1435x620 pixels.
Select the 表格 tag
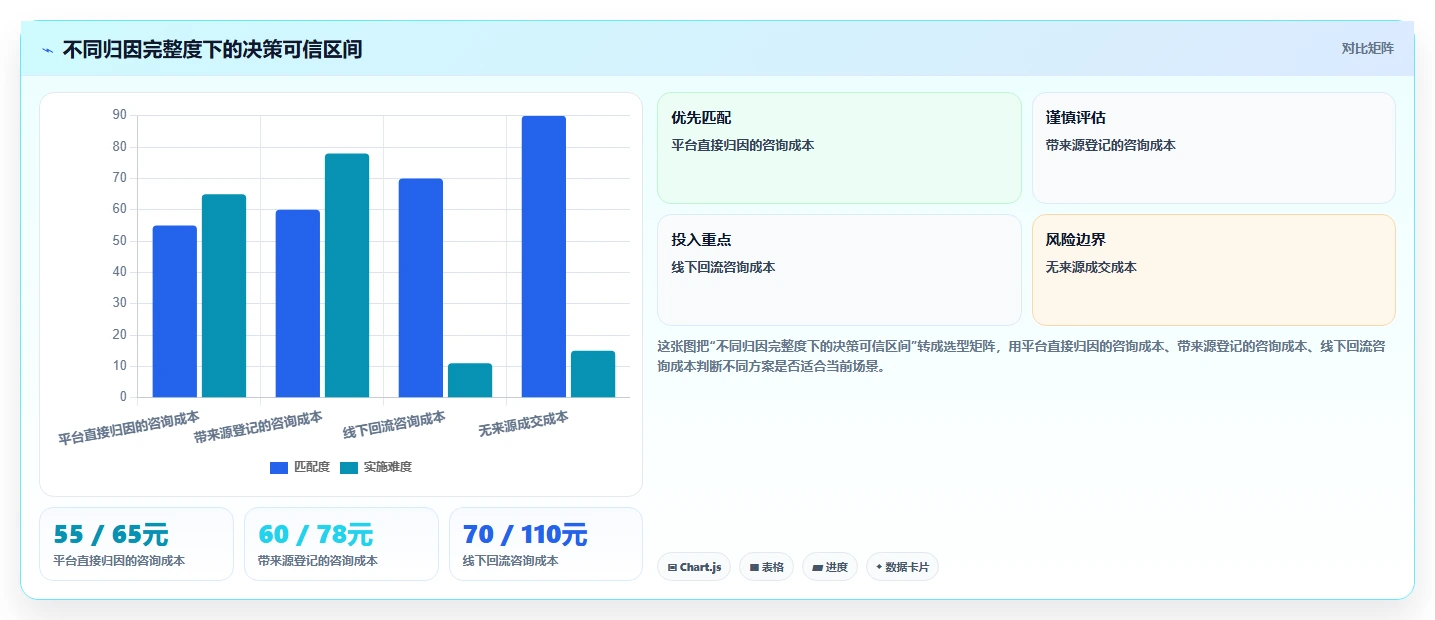click(766, 567)
